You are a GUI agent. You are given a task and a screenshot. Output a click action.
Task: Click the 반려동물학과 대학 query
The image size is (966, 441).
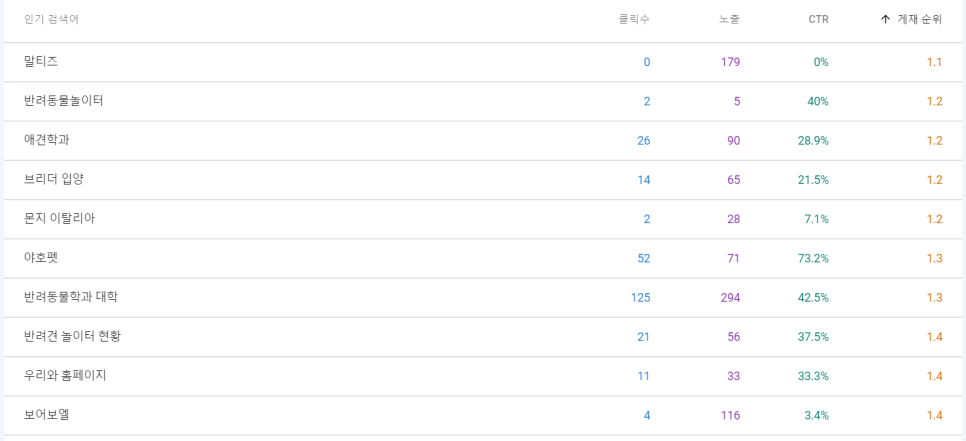tap(71, 297)
